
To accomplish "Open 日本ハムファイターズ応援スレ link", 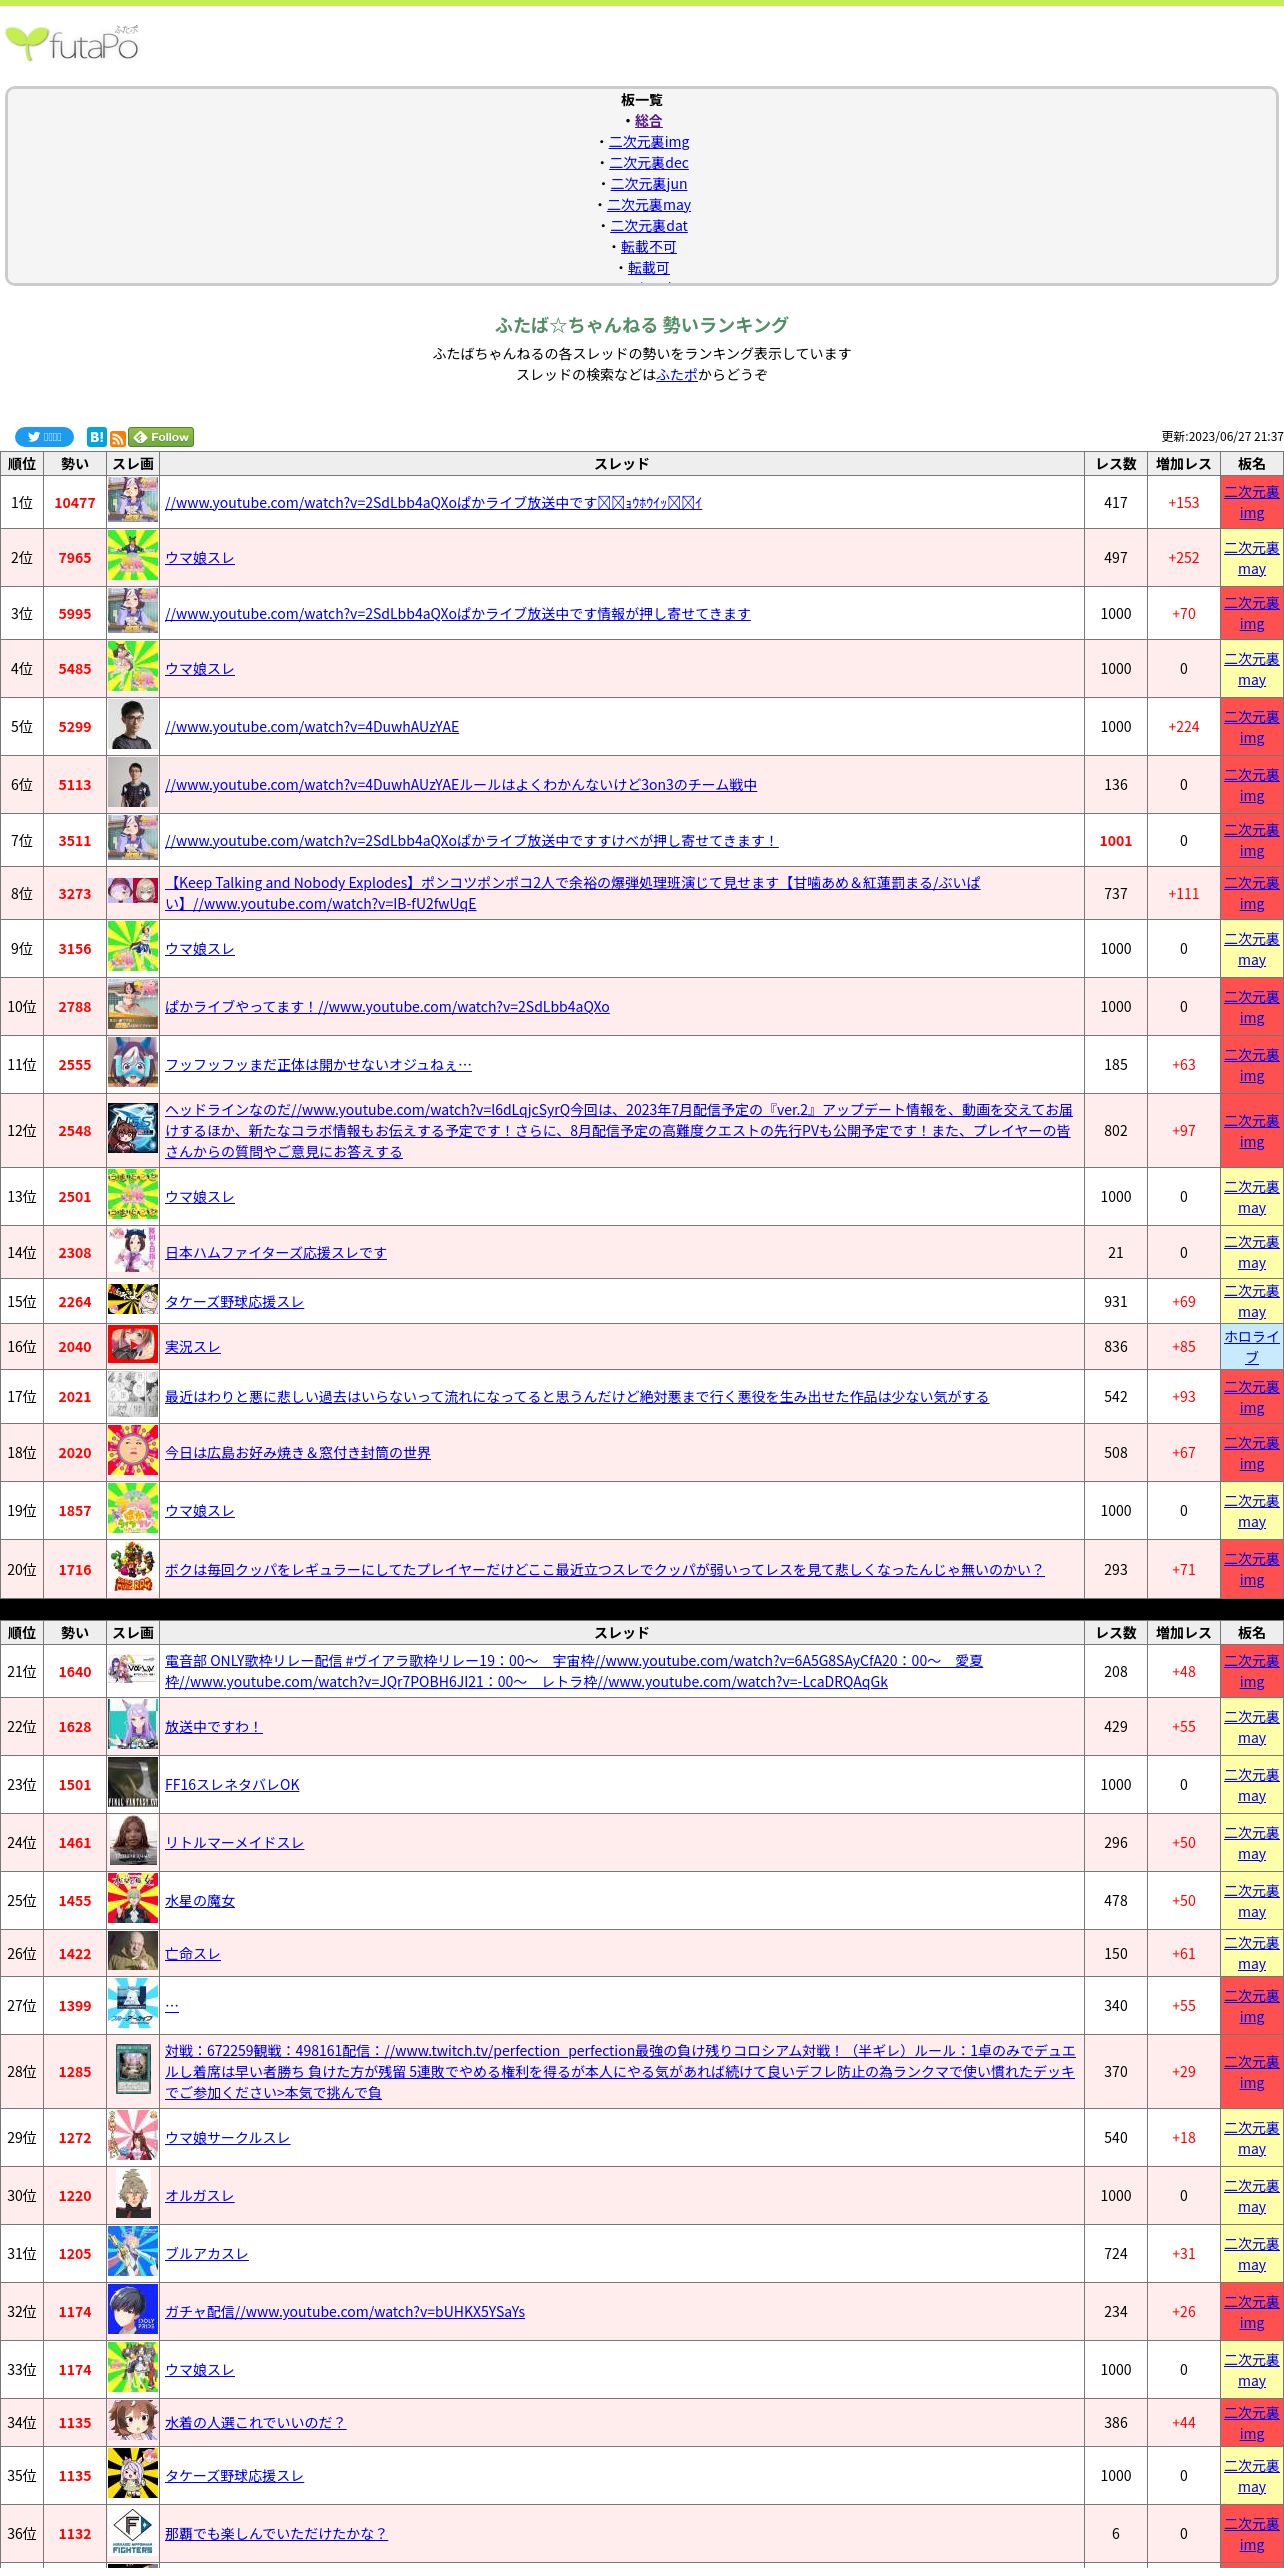I will click(x=276, y=1253).
